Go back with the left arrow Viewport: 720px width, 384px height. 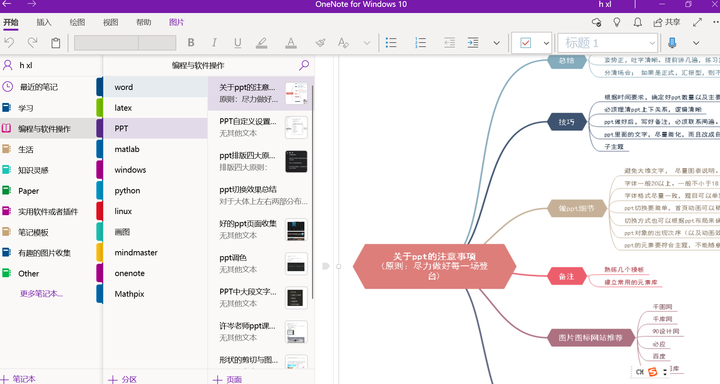coord(7,4)
